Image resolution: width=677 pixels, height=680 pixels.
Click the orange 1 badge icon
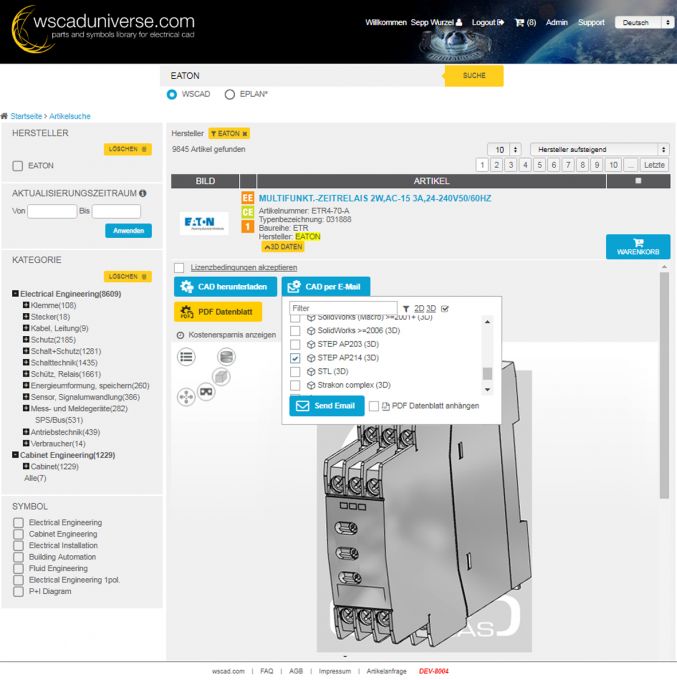pos(248,226)
